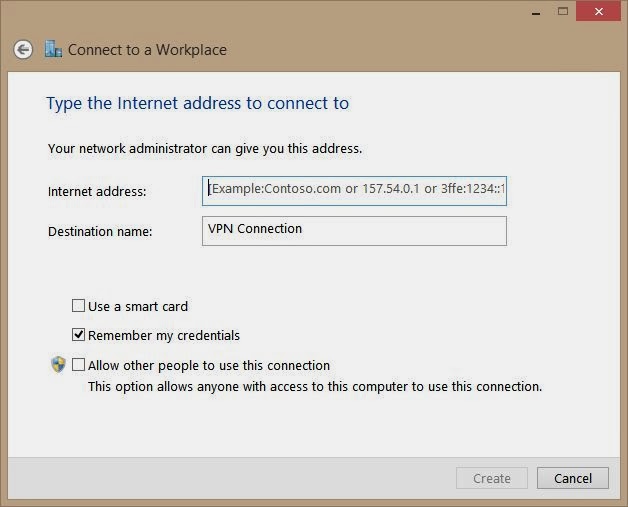Image resolution: width=628 pixels, height=507 pixels.
Task: Click the Destination name field with VPN Connection
Action: click(x=354, y=230)
